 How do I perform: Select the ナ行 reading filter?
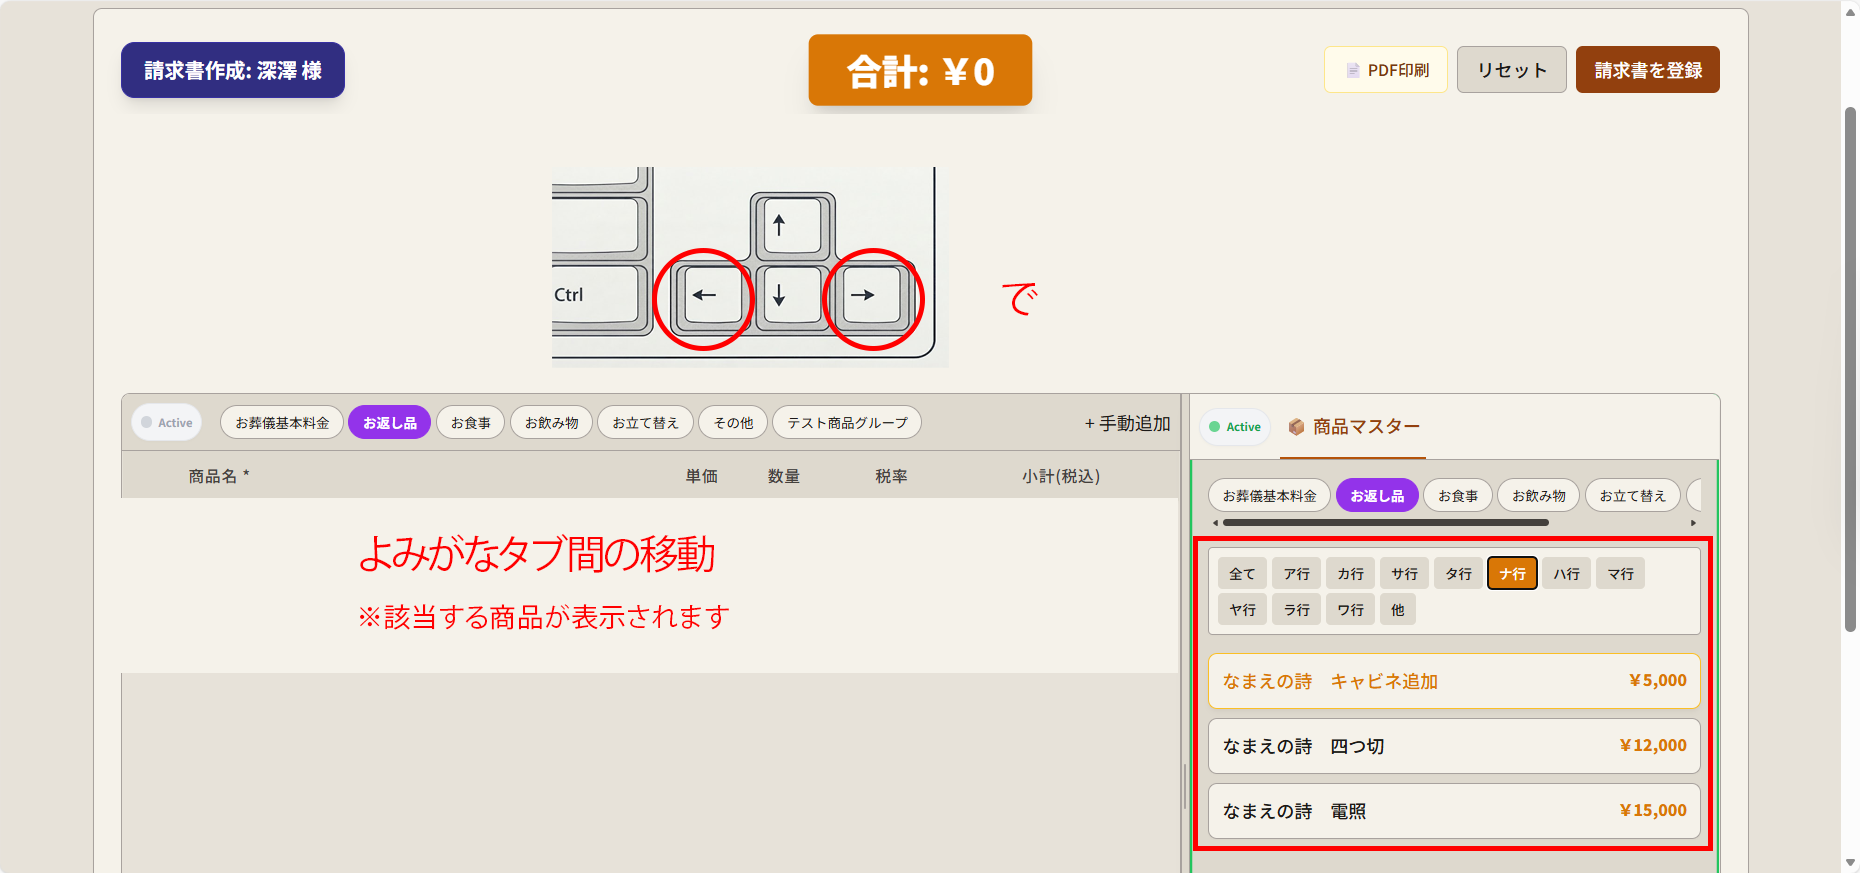[1512, 574]
